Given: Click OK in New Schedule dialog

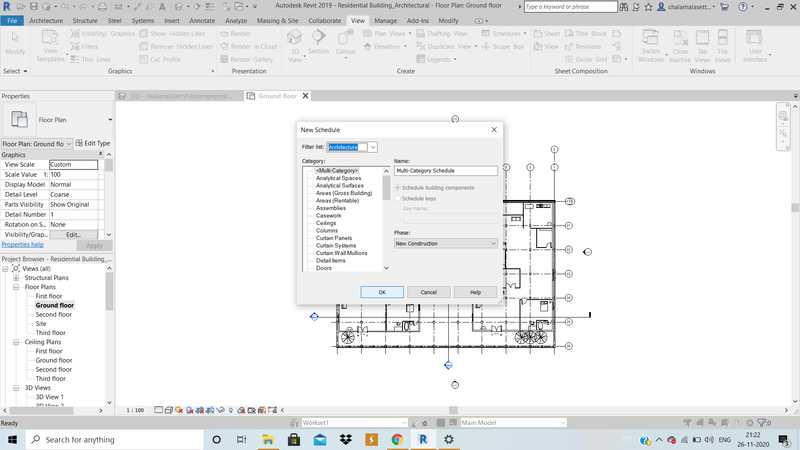Looking at the screenshot, I should coord(382,292).
